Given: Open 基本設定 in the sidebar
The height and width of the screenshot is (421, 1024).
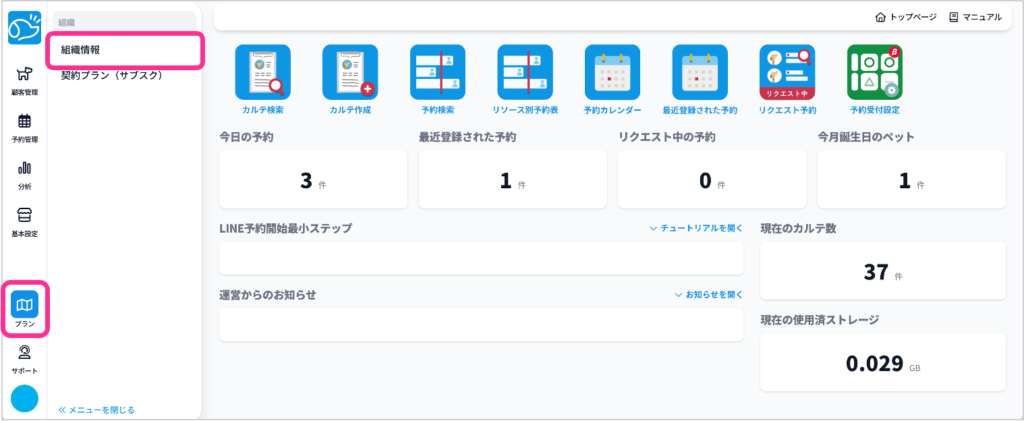Looking at the screenshot, I should 25,221.
